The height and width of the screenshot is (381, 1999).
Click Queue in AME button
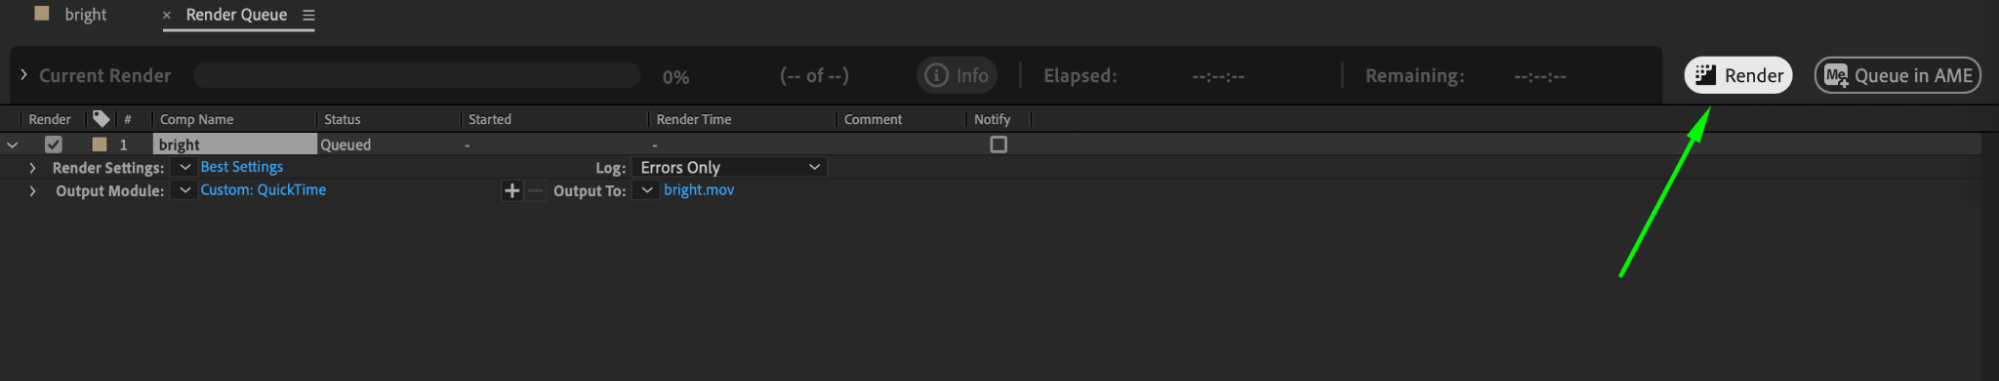click(x=1897, y=75)
